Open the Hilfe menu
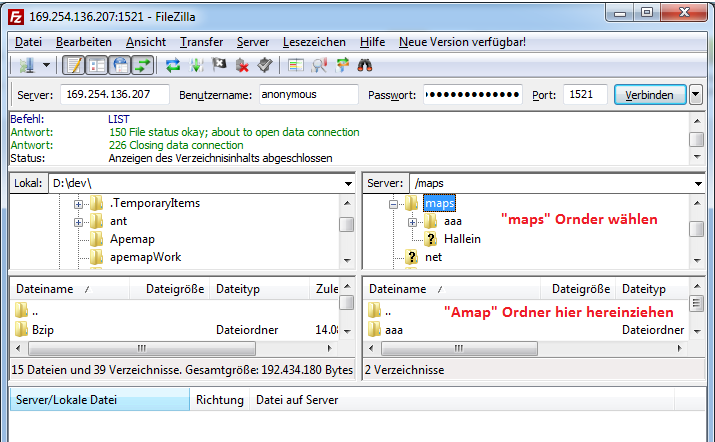 pos(373,42)
